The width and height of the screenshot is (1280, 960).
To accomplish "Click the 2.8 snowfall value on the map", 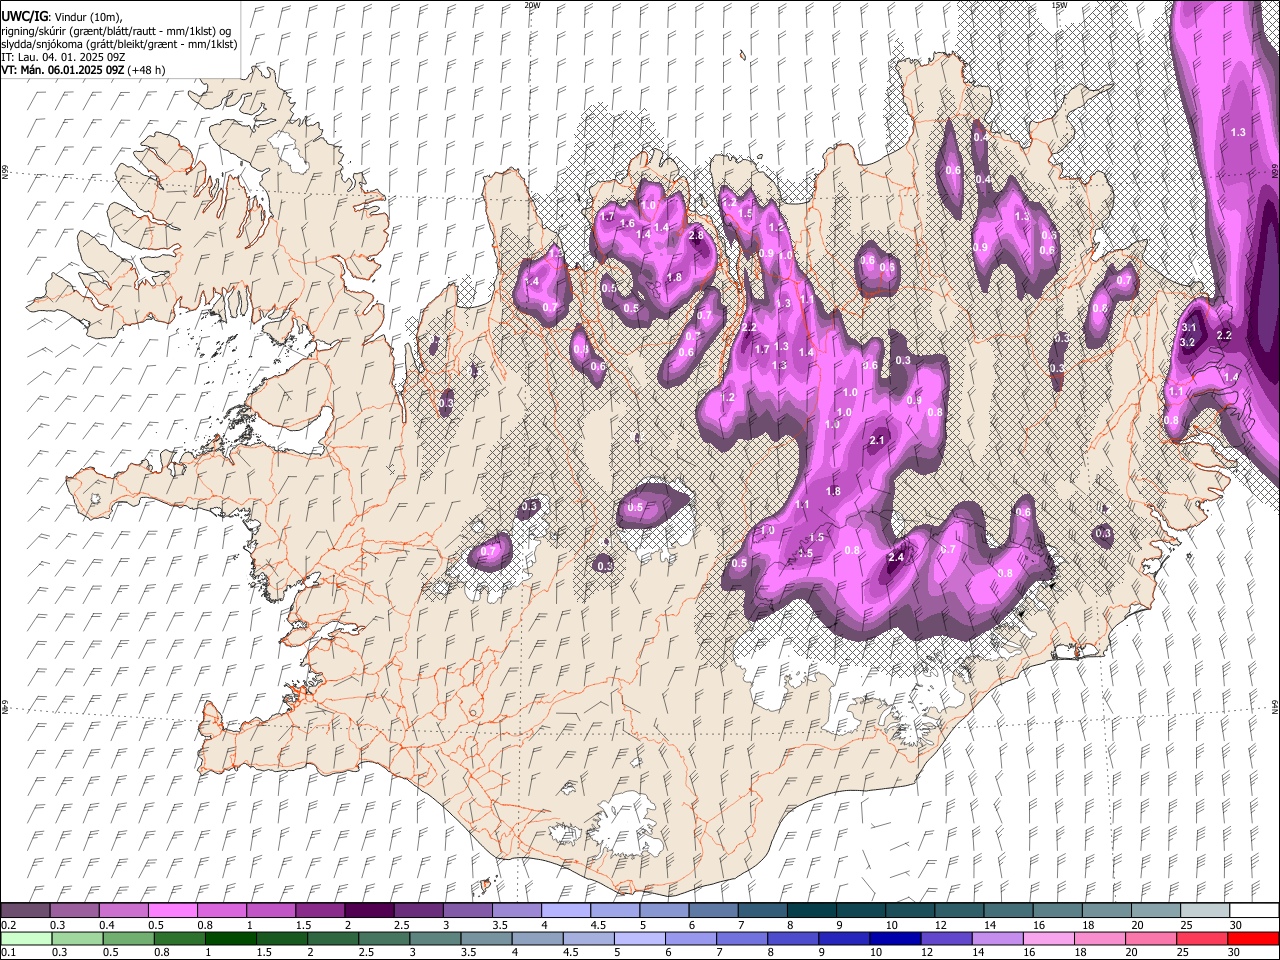I will [697, 235].
